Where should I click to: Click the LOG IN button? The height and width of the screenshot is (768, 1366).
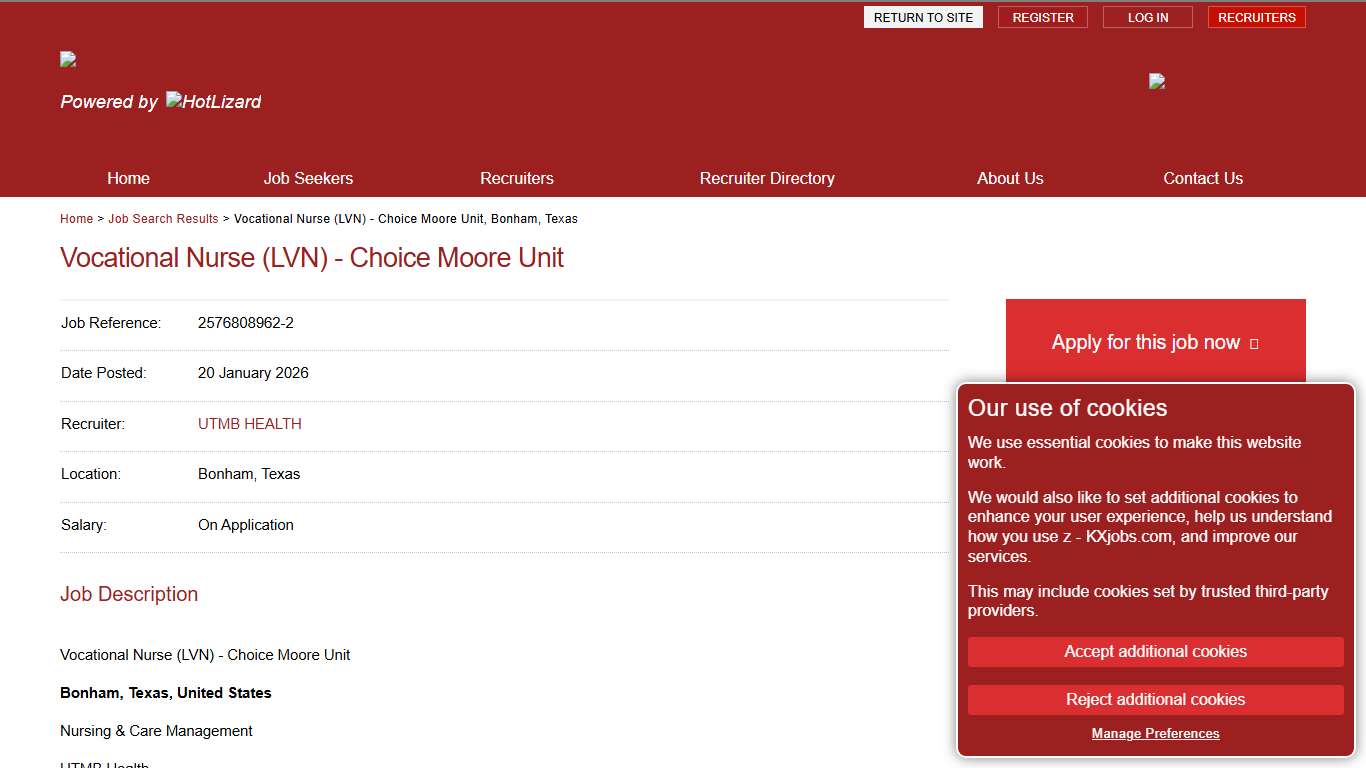coord(1147,17)
